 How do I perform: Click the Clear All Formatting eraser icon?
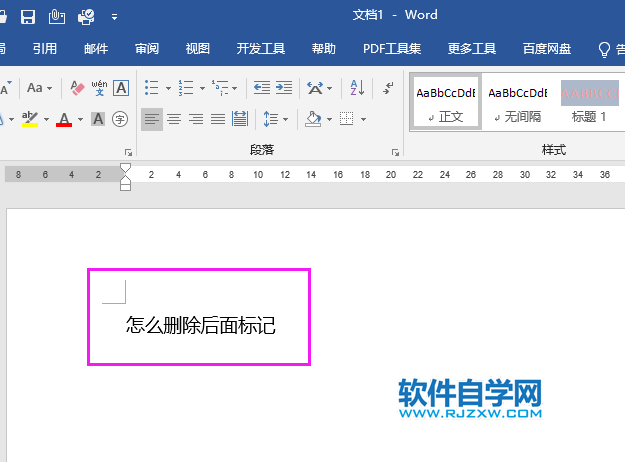[x=75, y=88]
